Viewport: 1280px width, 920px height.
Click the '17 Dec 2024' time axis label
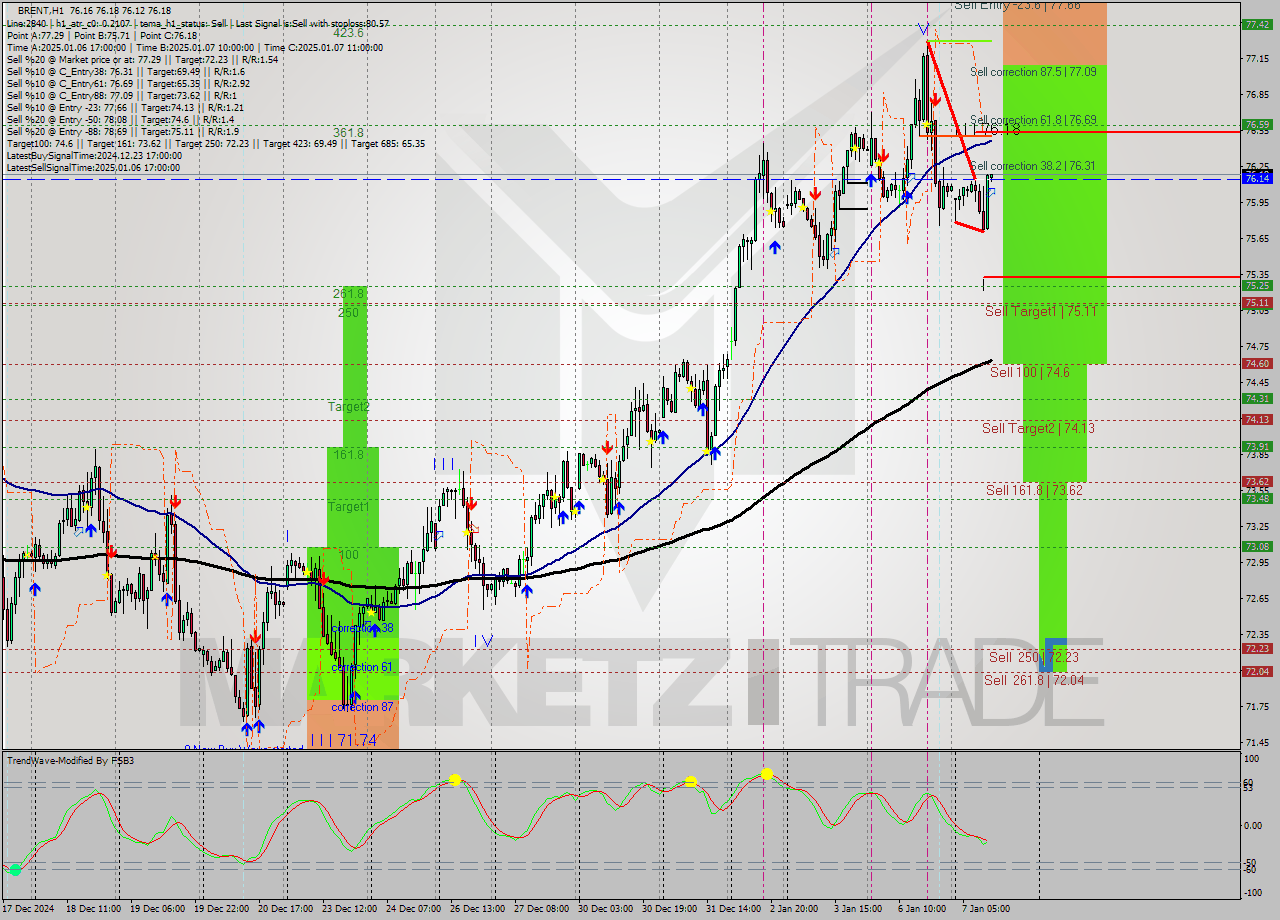tap(30, 908)
